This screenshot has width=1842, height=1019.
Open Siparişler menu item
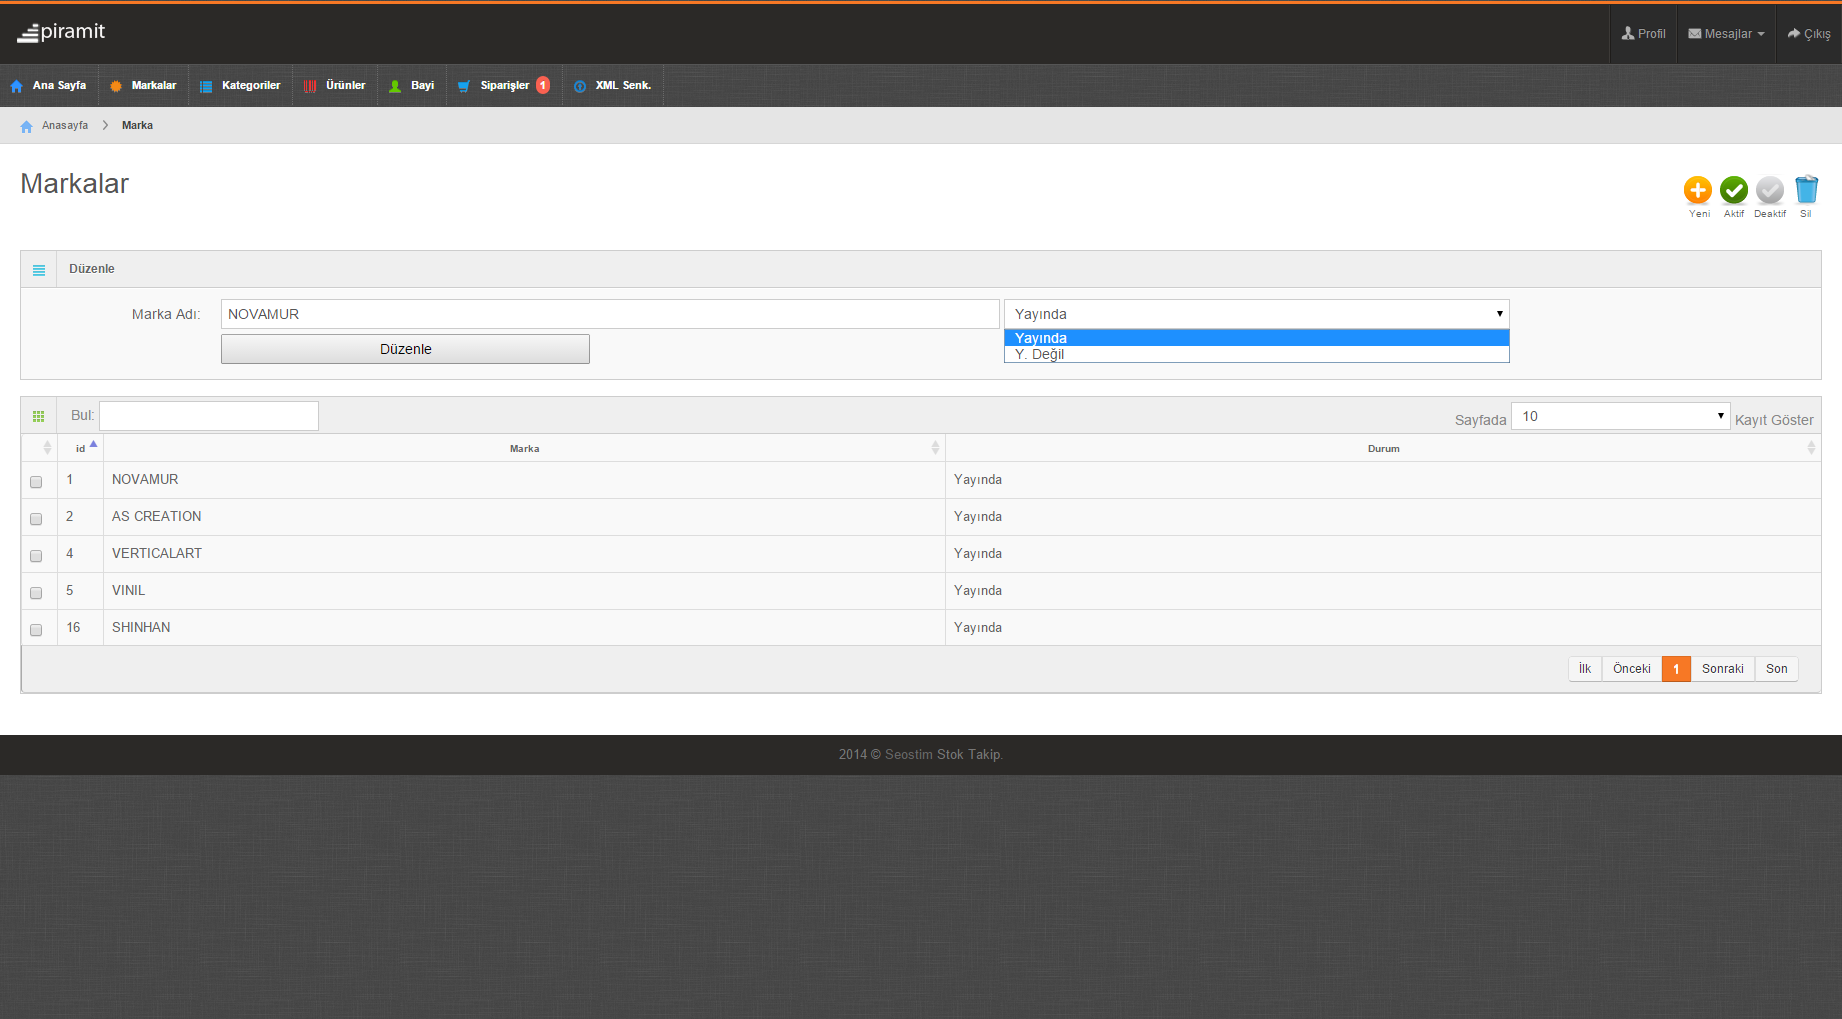pos(504,86)
